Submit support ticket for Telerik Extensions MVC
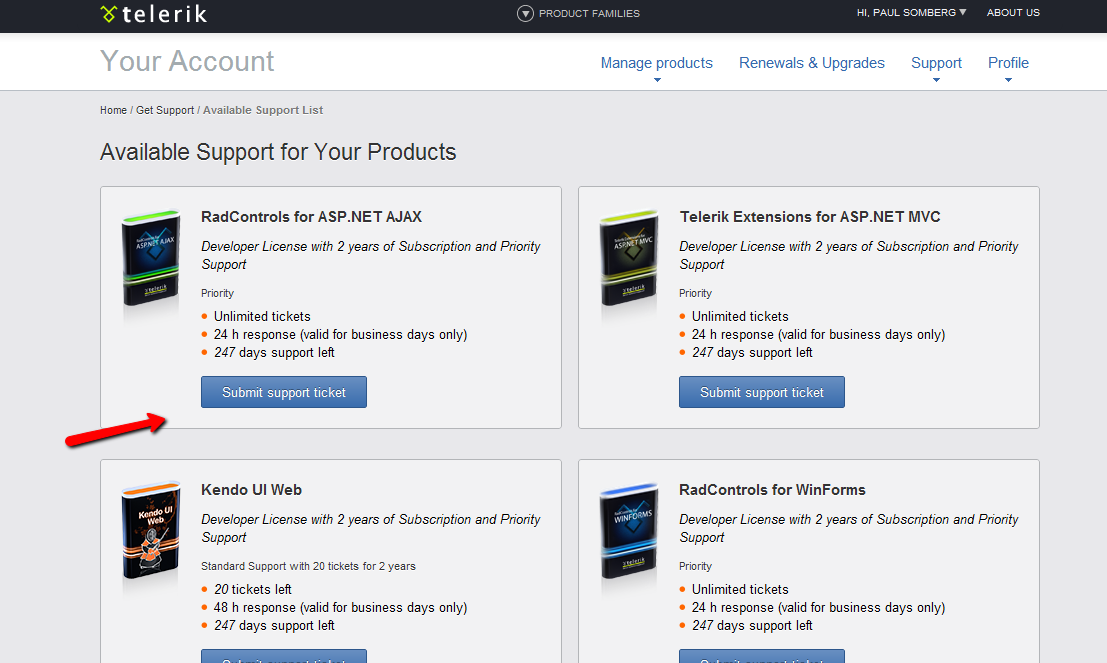The width and height of the screenshot is (1107, 663). click(x=762, y=392)
